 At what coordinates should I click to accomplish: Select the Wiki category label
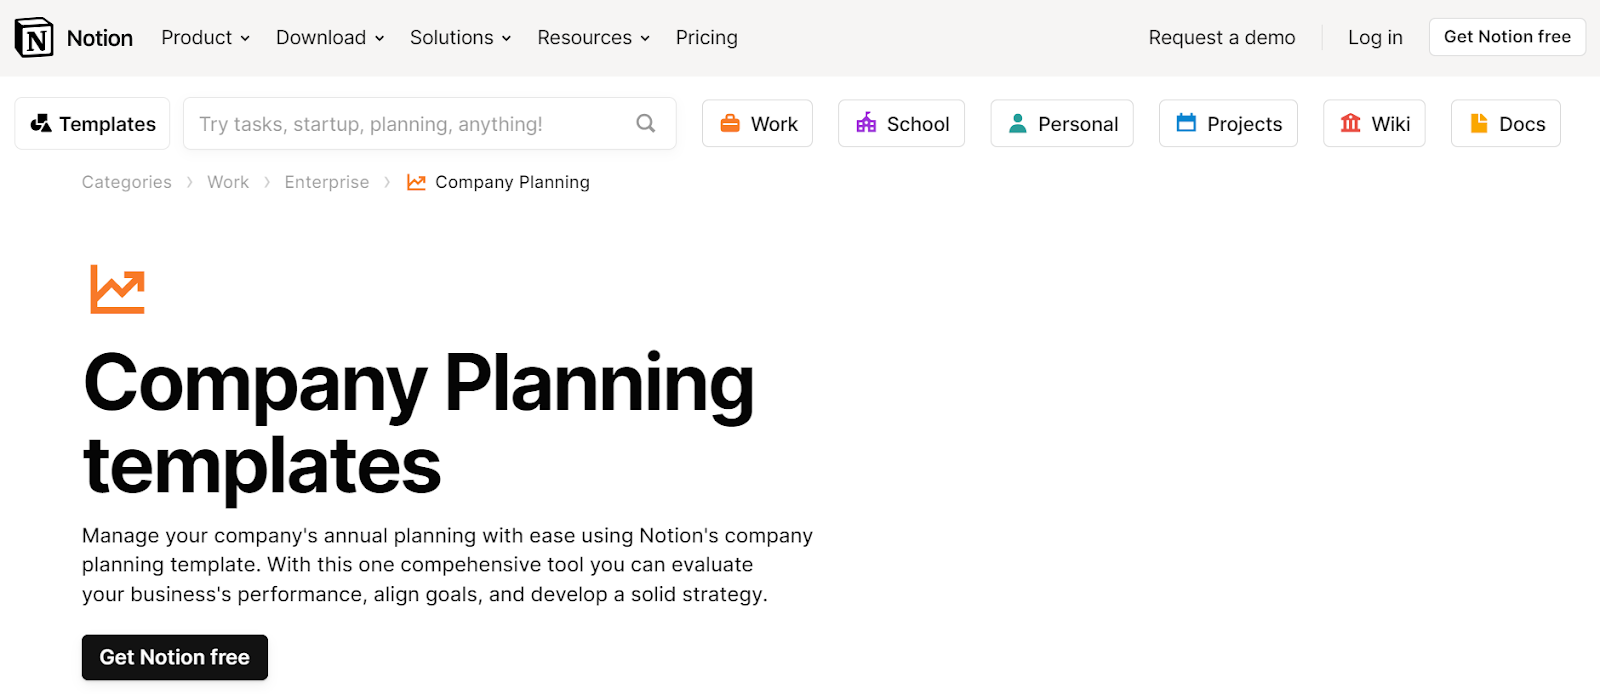(1391, 124)
